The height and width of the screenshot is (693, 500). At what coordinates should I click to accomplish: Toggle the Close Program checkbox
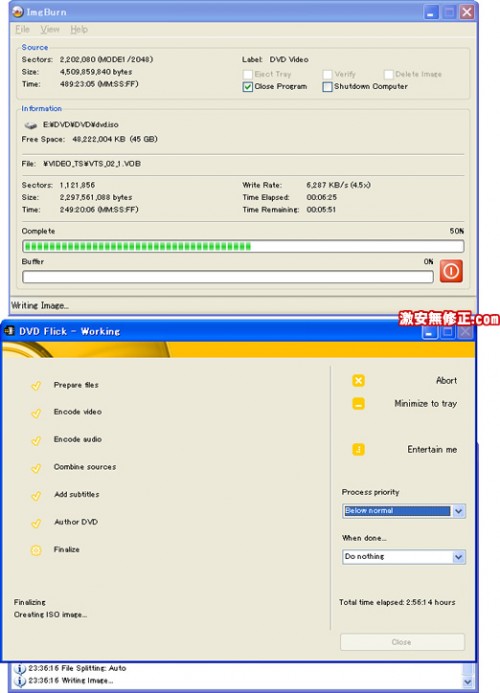click(248, 87)
